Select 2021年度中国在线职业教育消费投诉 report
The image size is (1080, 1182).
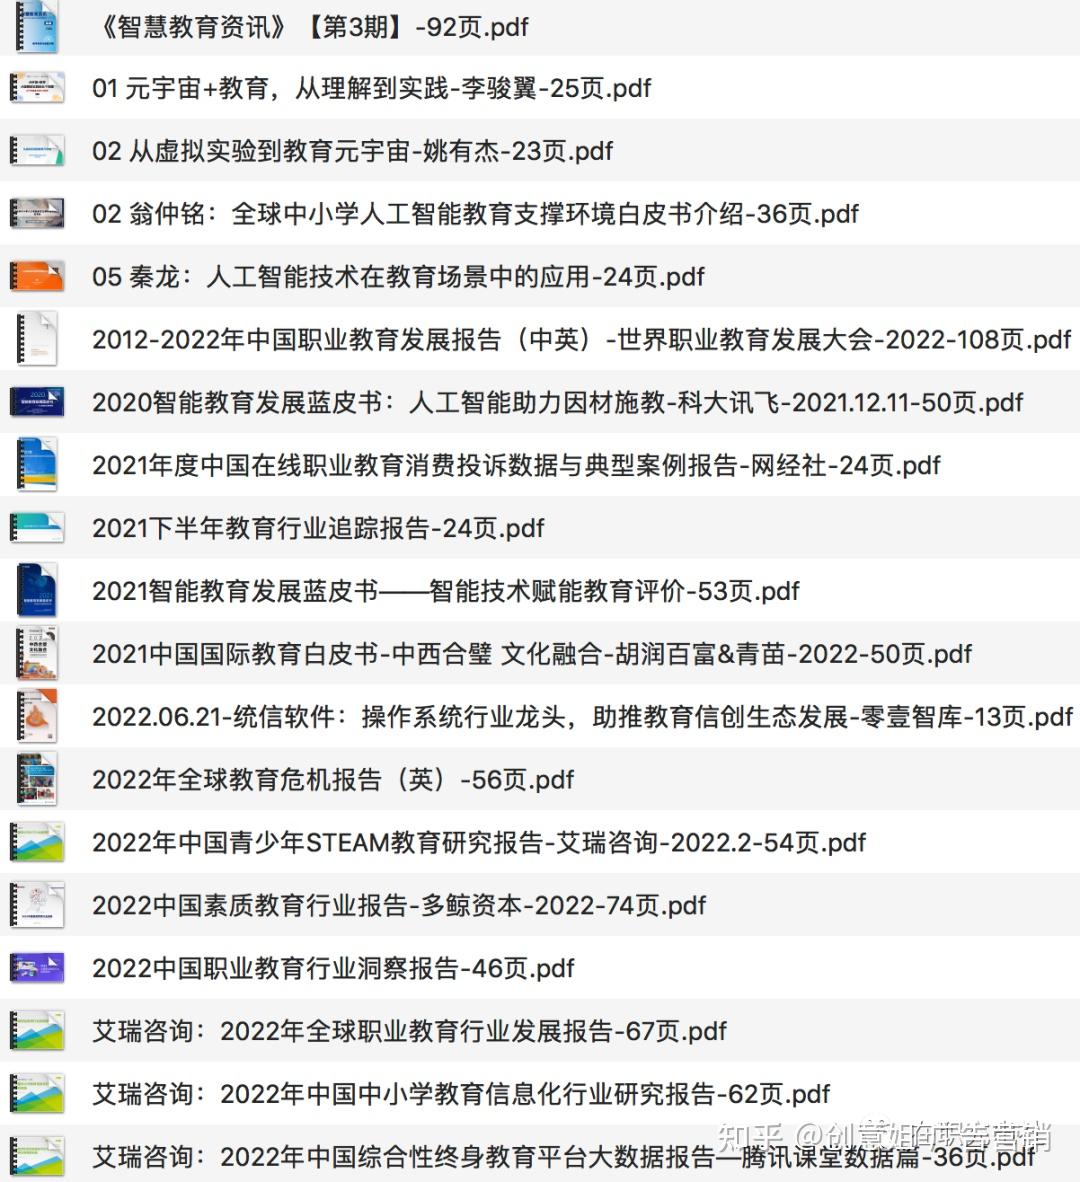pos(516,465)
